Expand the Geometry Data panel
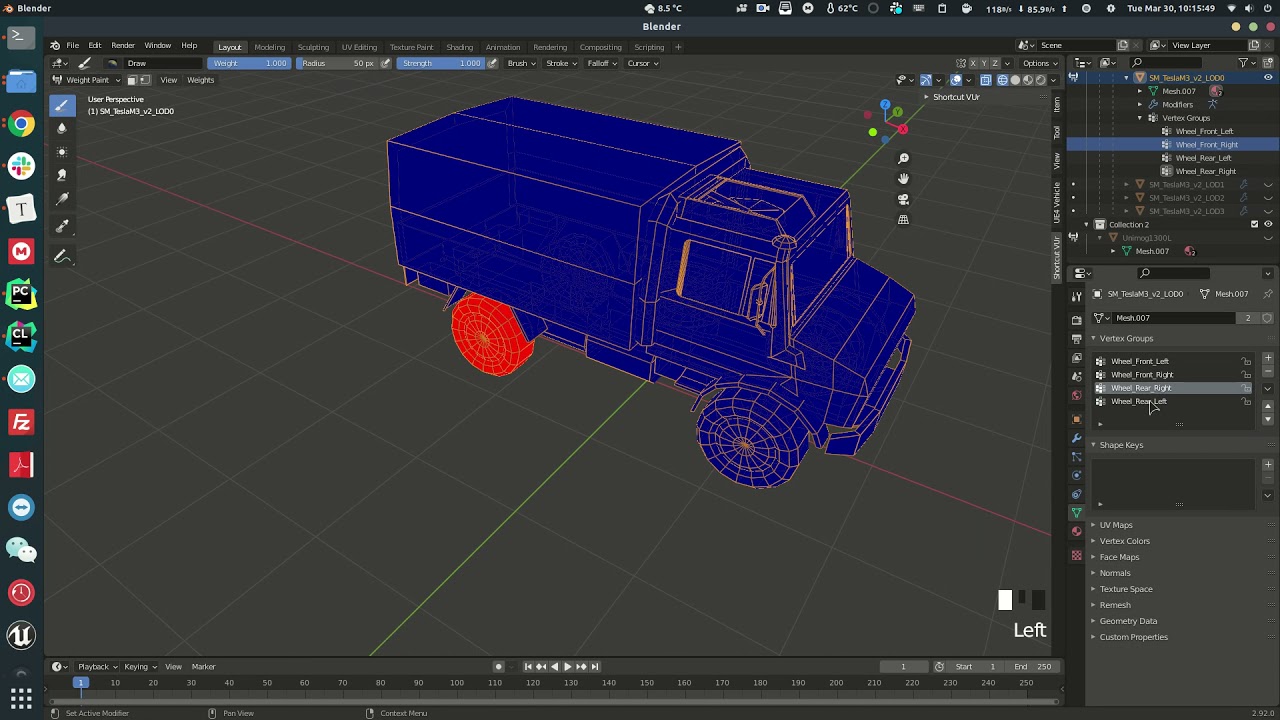The height and width of the screenshot is (720, 1280). click(1127, 621)
